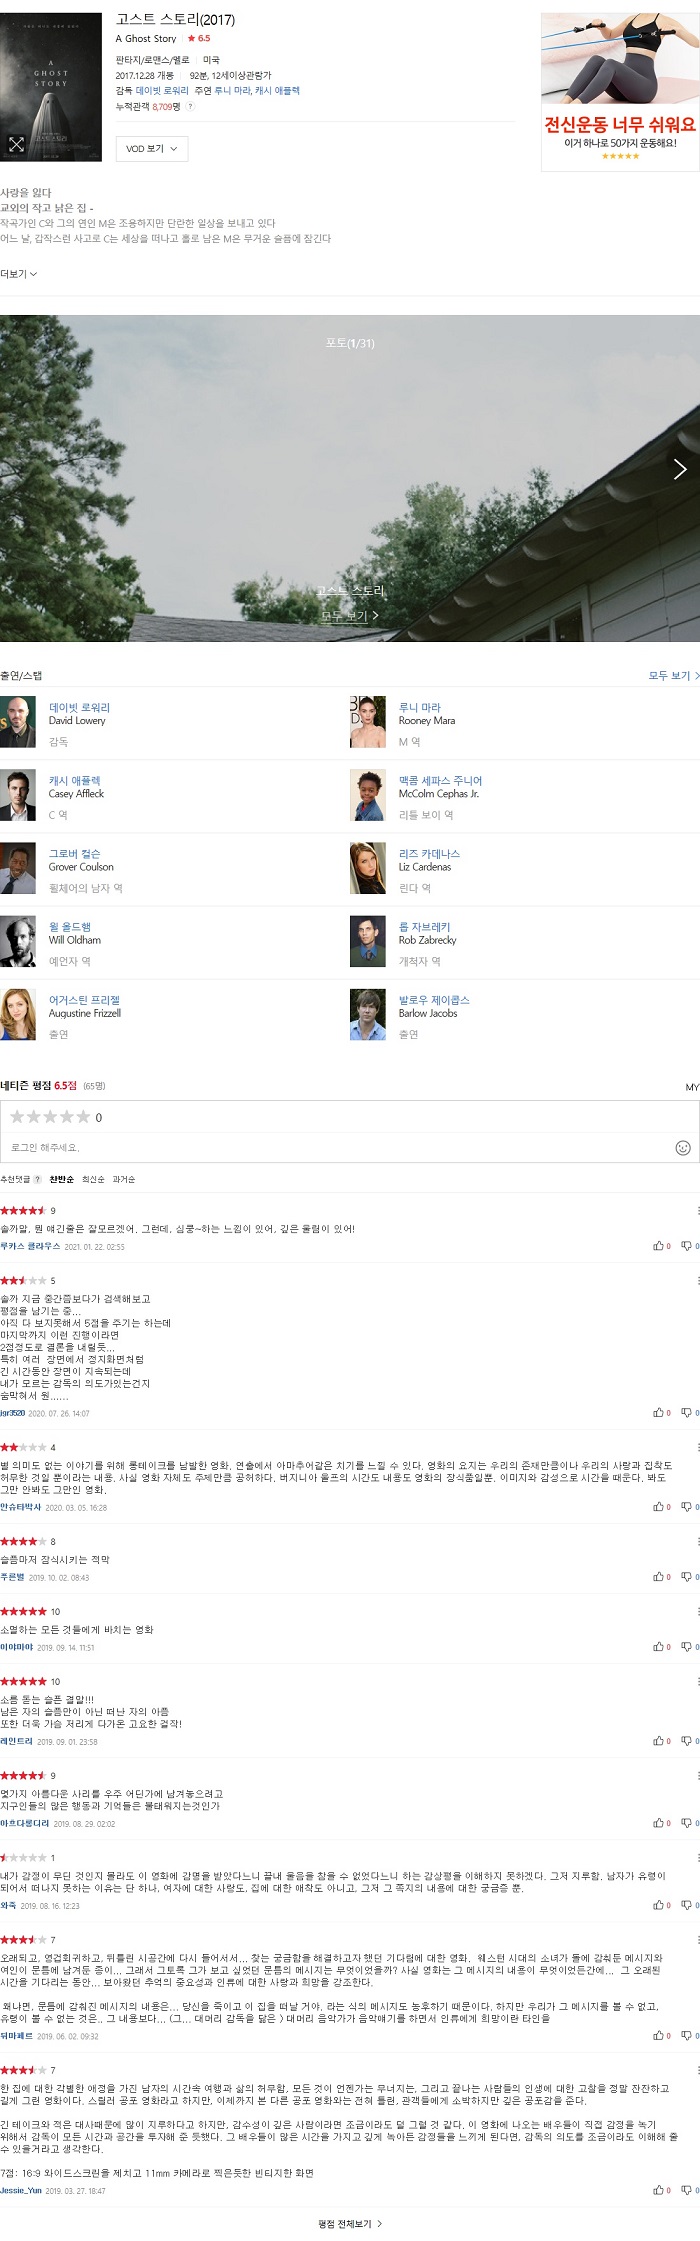Dislike the 레인트리 review
The image size is (700, 2241).
689,1741
